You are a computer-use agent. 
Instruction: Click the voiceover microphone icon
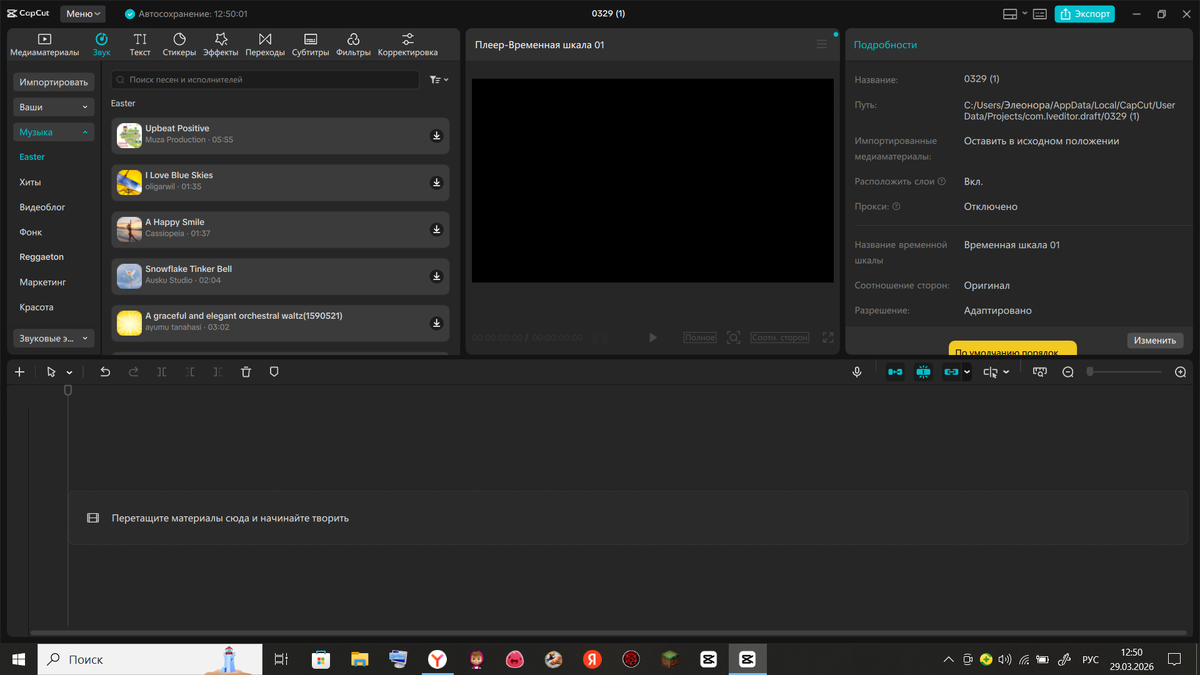(x=857, y=372)
